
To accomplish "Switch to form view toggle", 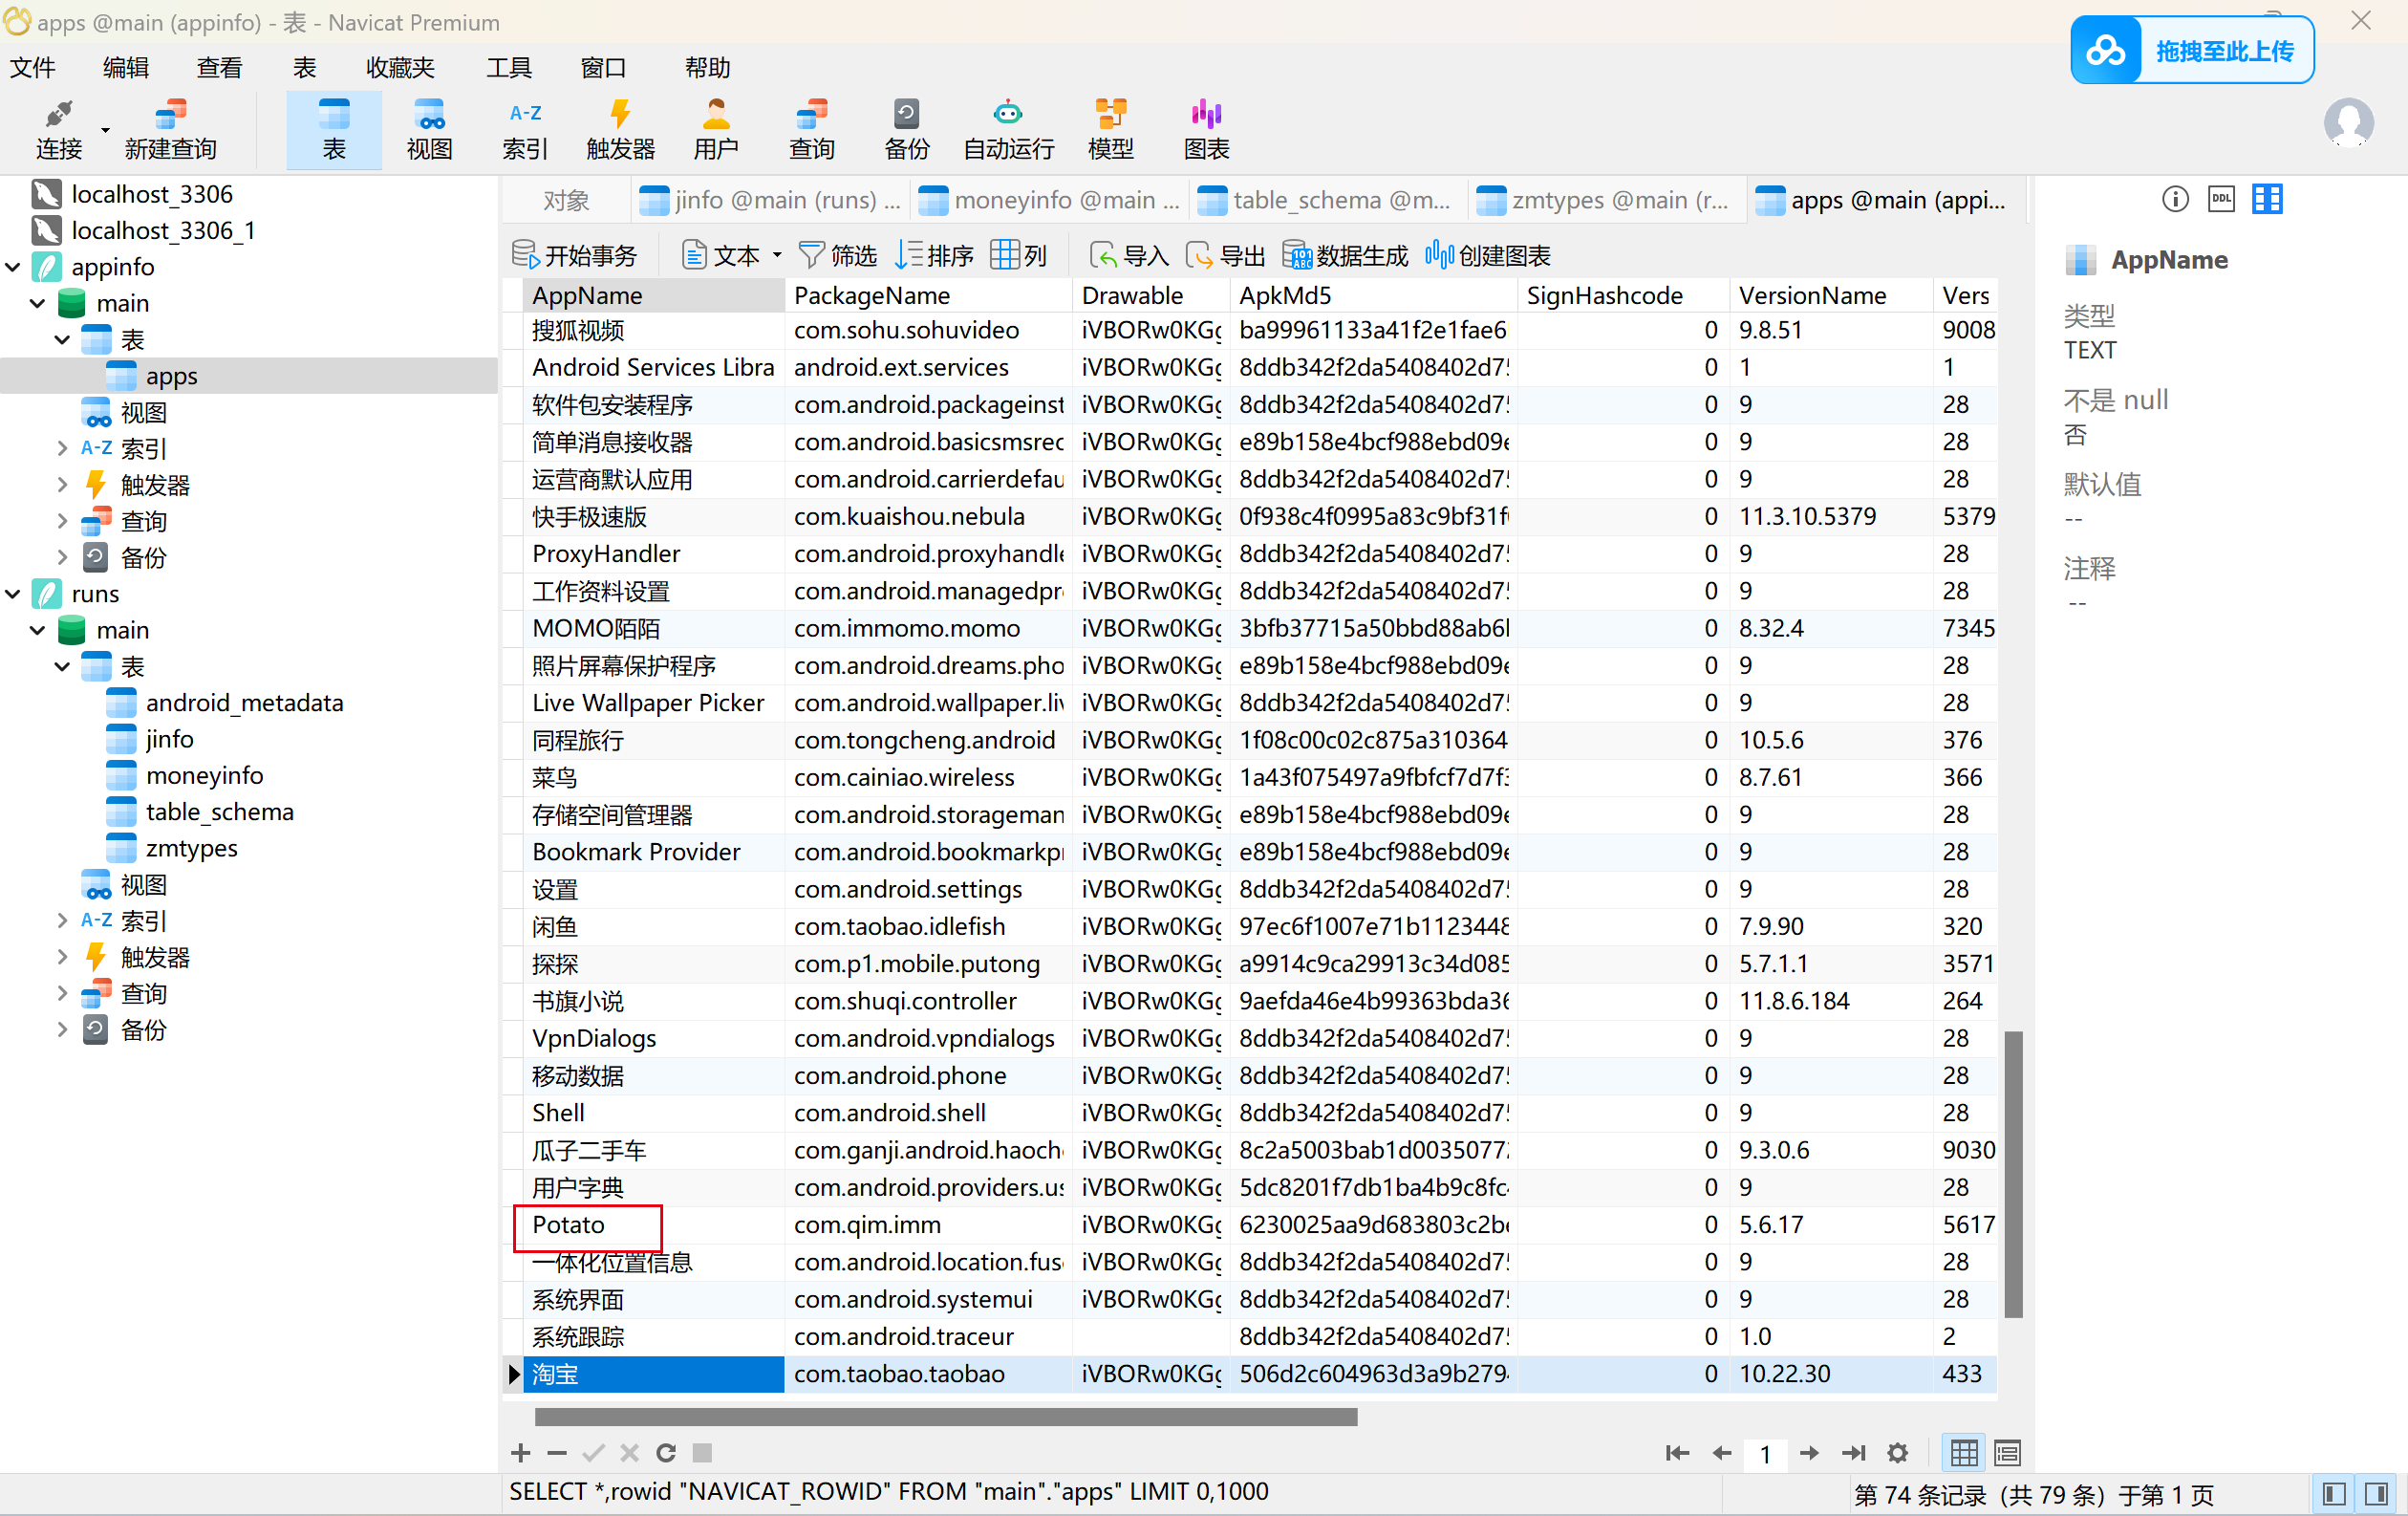I will point(2007,1452).
